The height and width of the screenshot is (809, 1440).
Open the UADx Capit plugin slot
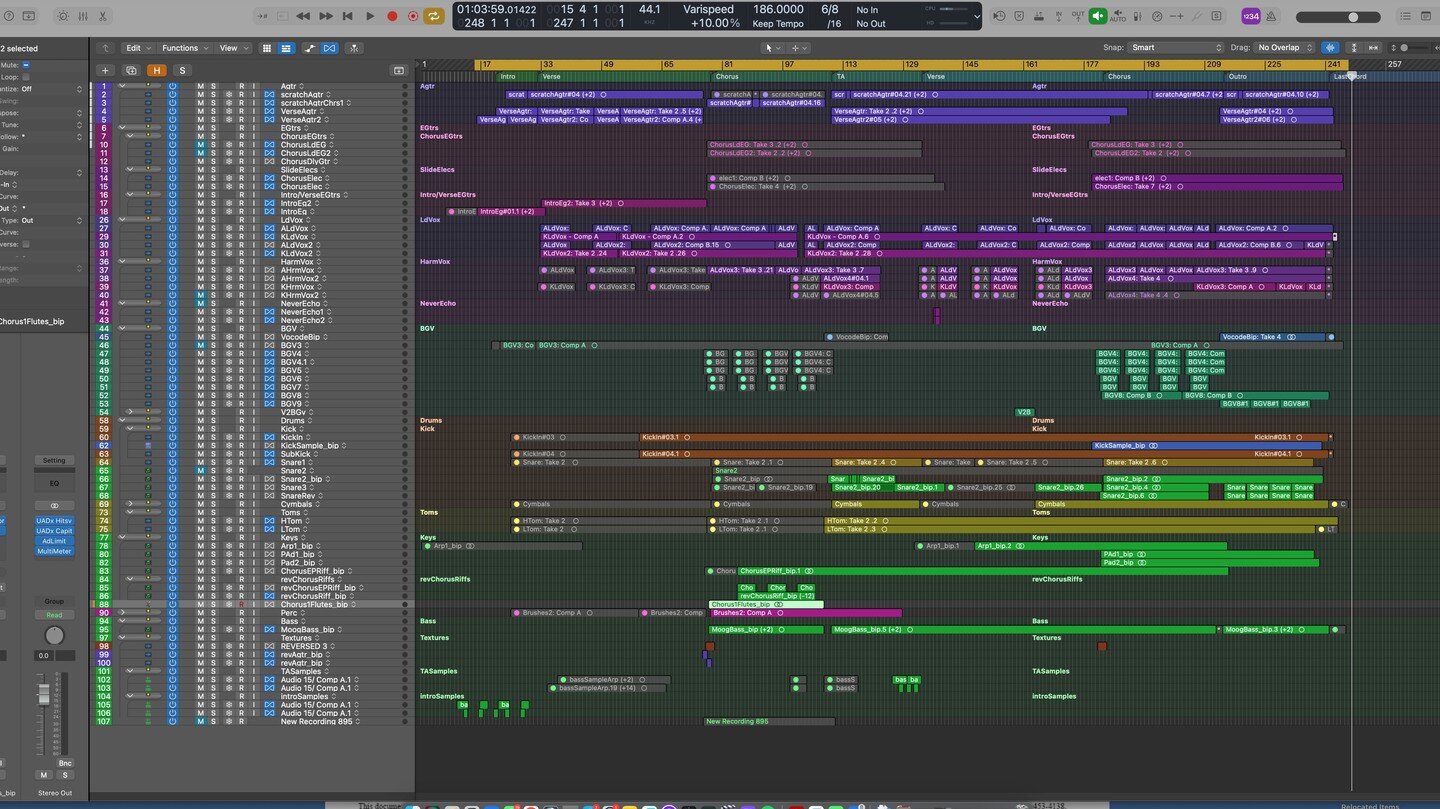(54, 531)
